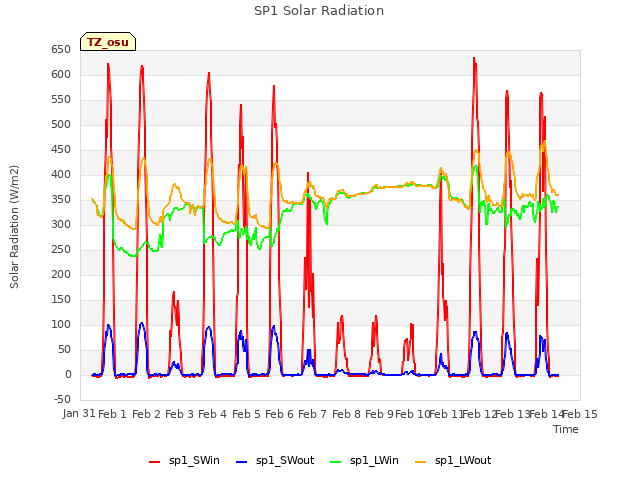Click the SP1 Solar Radiation chart title
This screenshot has width=640, height=480.
click(319, 11)
